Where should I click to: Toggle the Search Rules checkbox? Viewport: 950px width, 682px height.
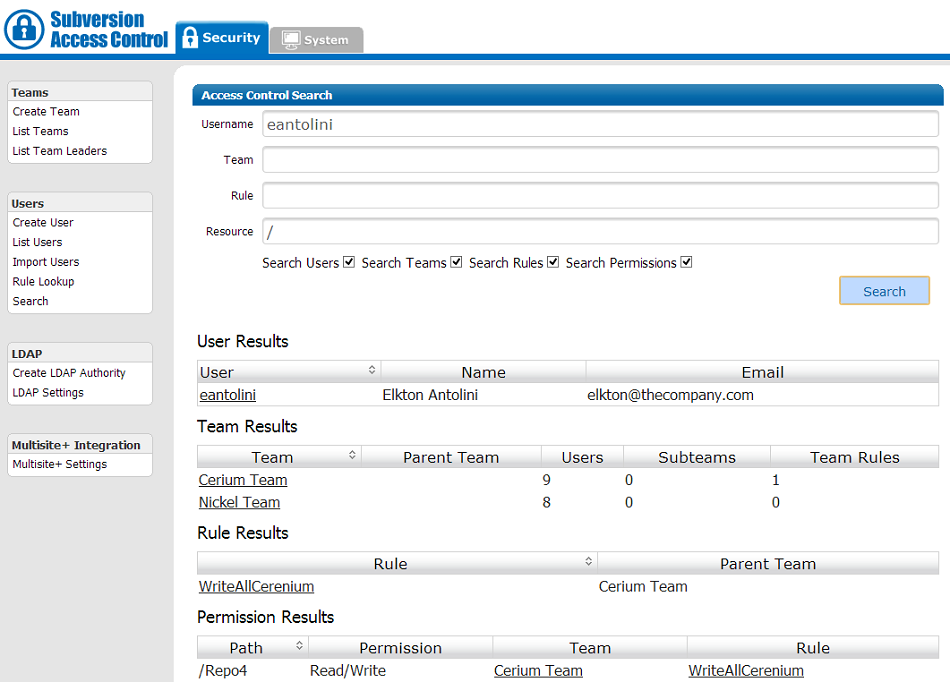click(553, 262)
